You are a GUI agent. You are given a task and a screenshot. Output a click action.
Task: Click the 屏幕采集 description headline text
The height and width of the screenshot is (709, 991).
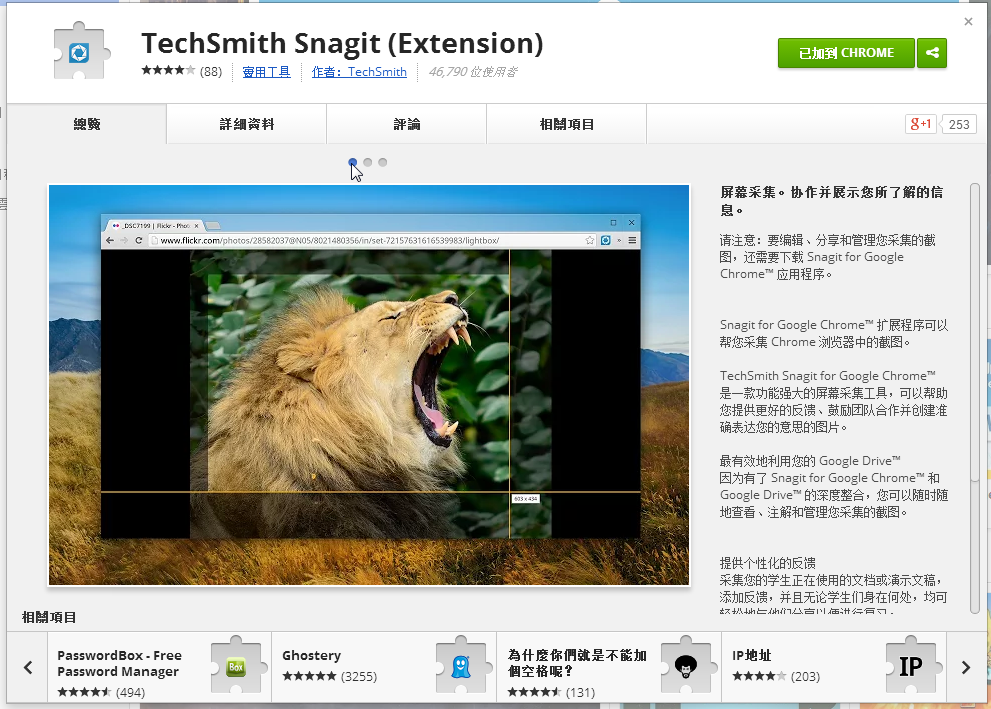point(831,201)
